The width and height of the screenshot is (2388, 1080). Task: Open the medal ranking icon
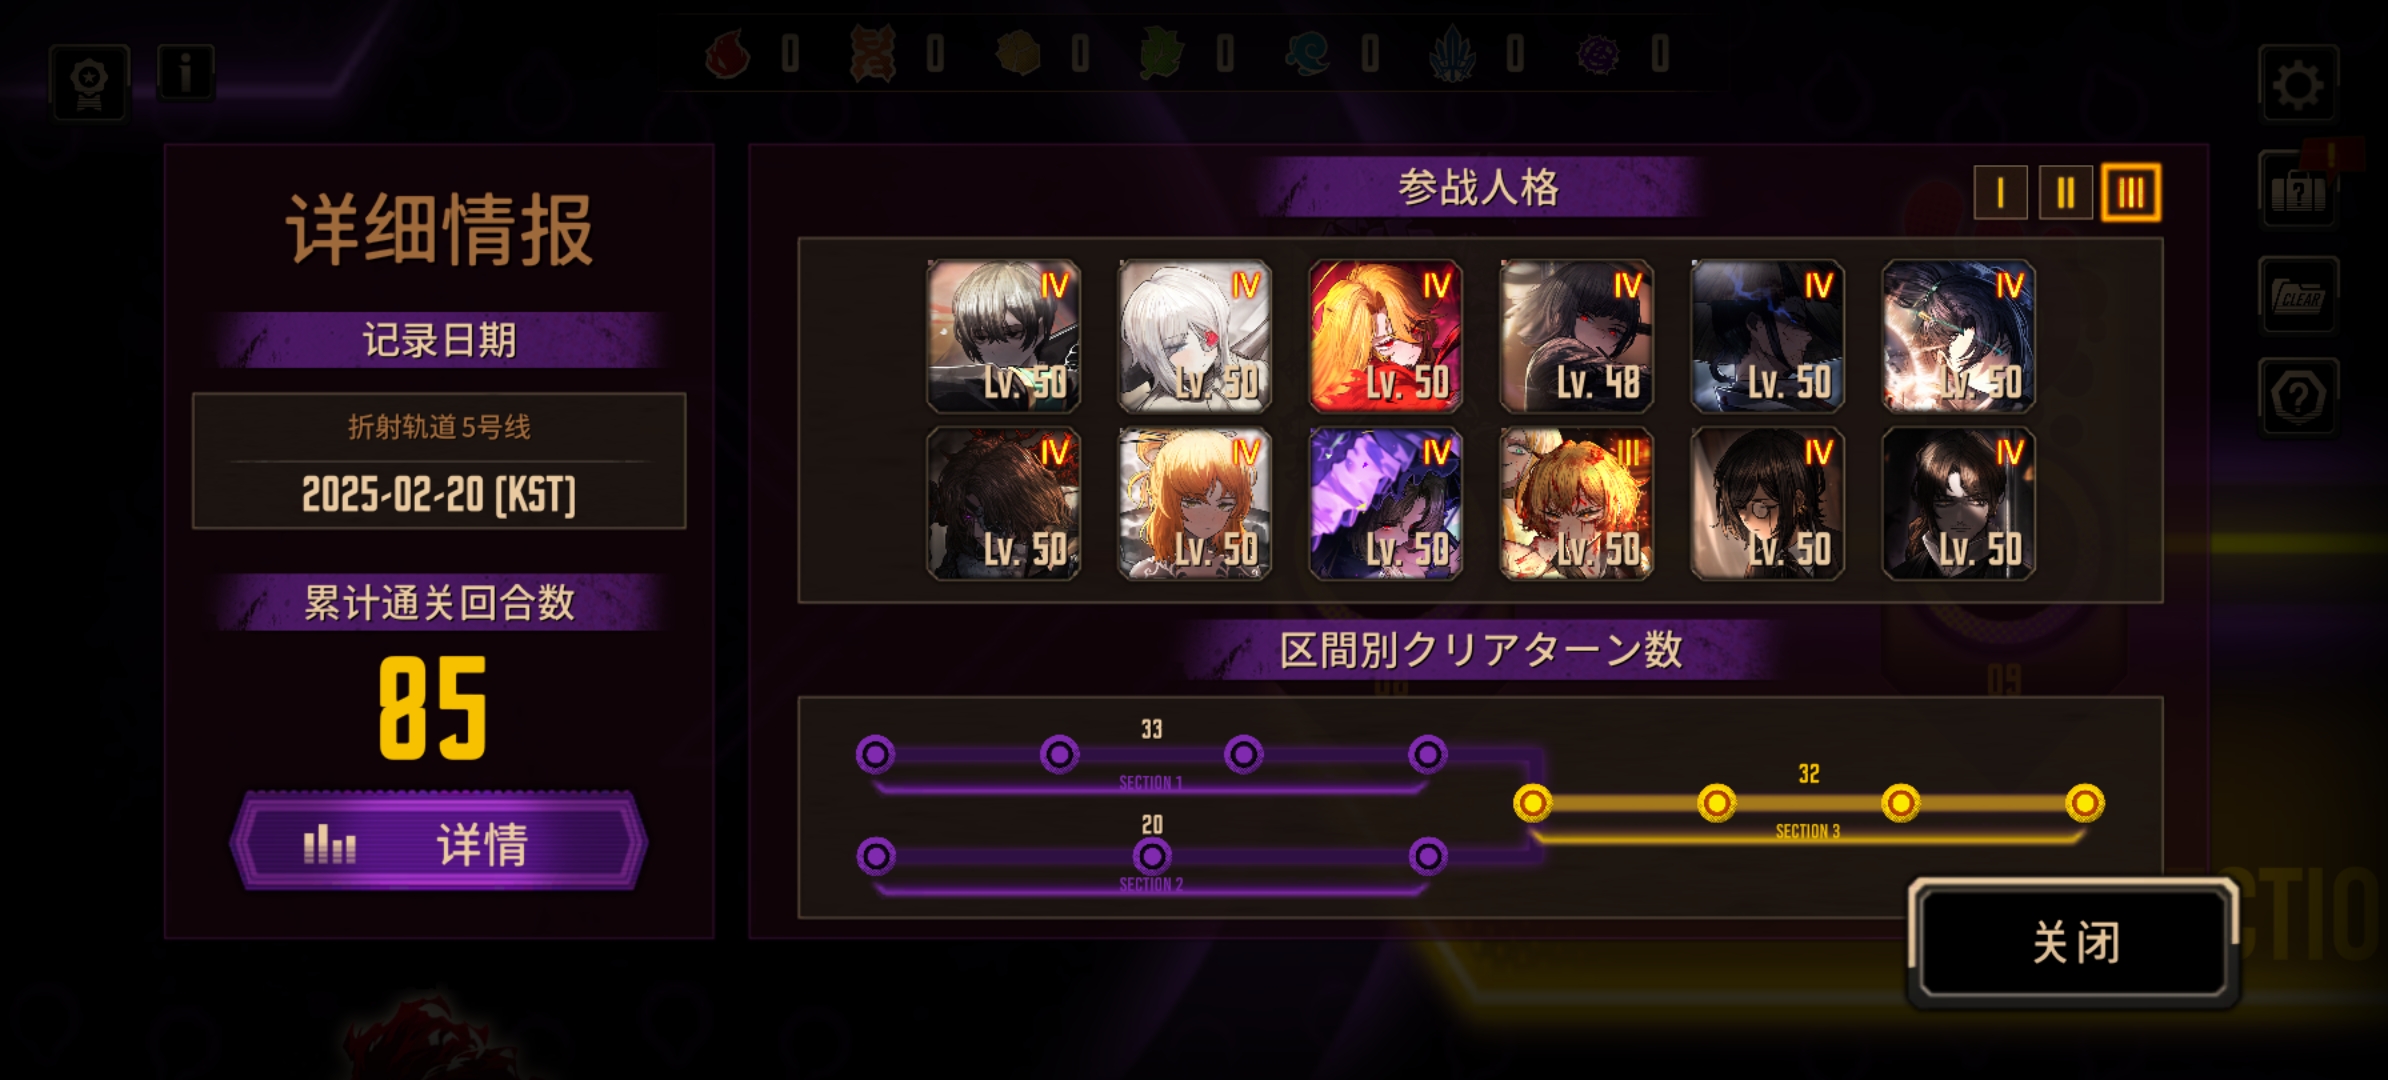(89, 83)
